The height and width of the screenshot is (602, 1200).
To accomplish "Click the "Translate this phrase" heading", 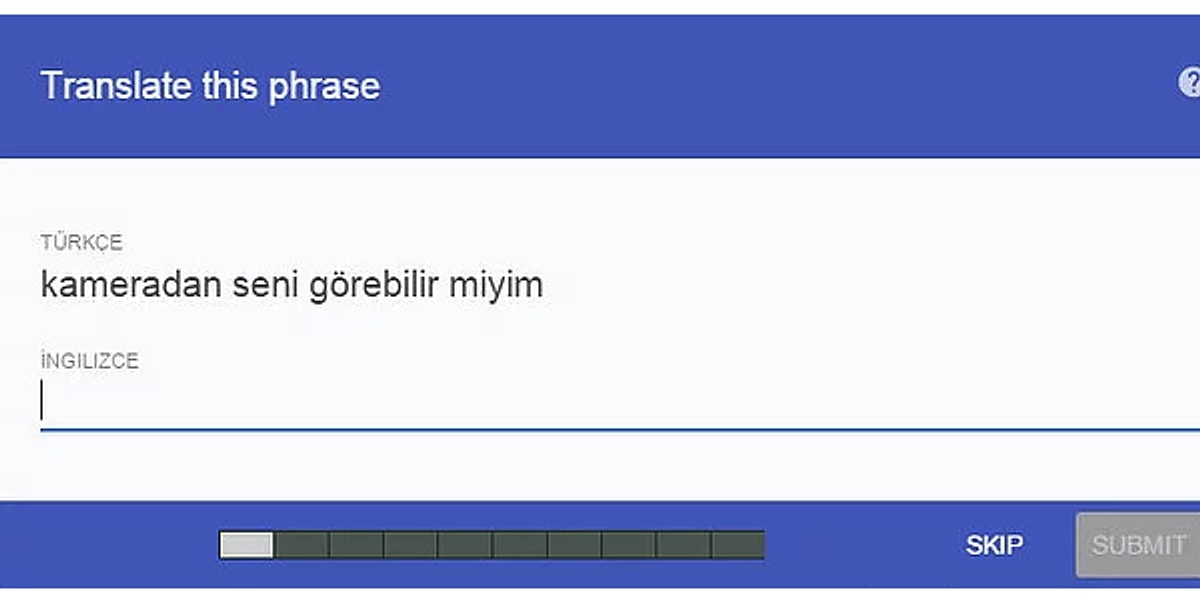I will coord(210,86).
